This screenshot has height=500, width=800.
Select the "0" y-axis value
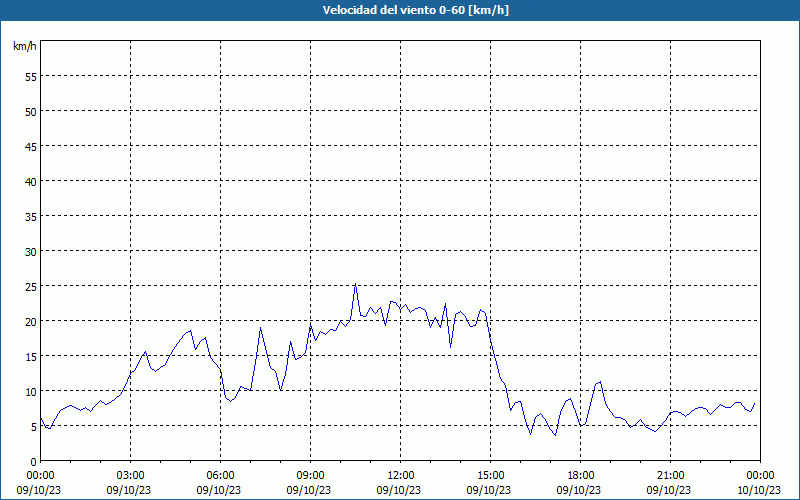(x=34, y=462)
